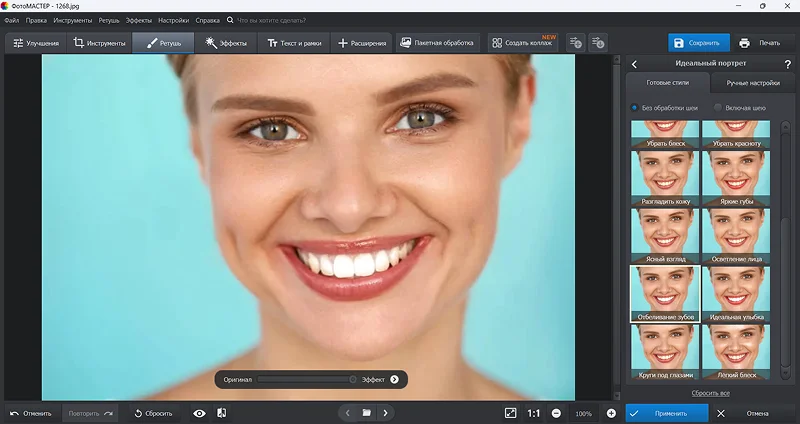This screenshot has height=424, width=800.
Task: Switch to Готовые стили tab
Action: coord(667,83)
